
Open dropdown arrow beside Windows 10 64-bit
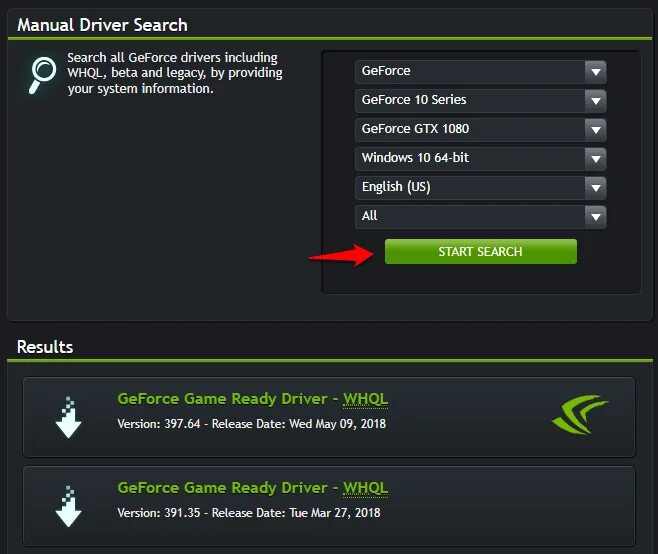pyautogui.click(x=595, y=159)
